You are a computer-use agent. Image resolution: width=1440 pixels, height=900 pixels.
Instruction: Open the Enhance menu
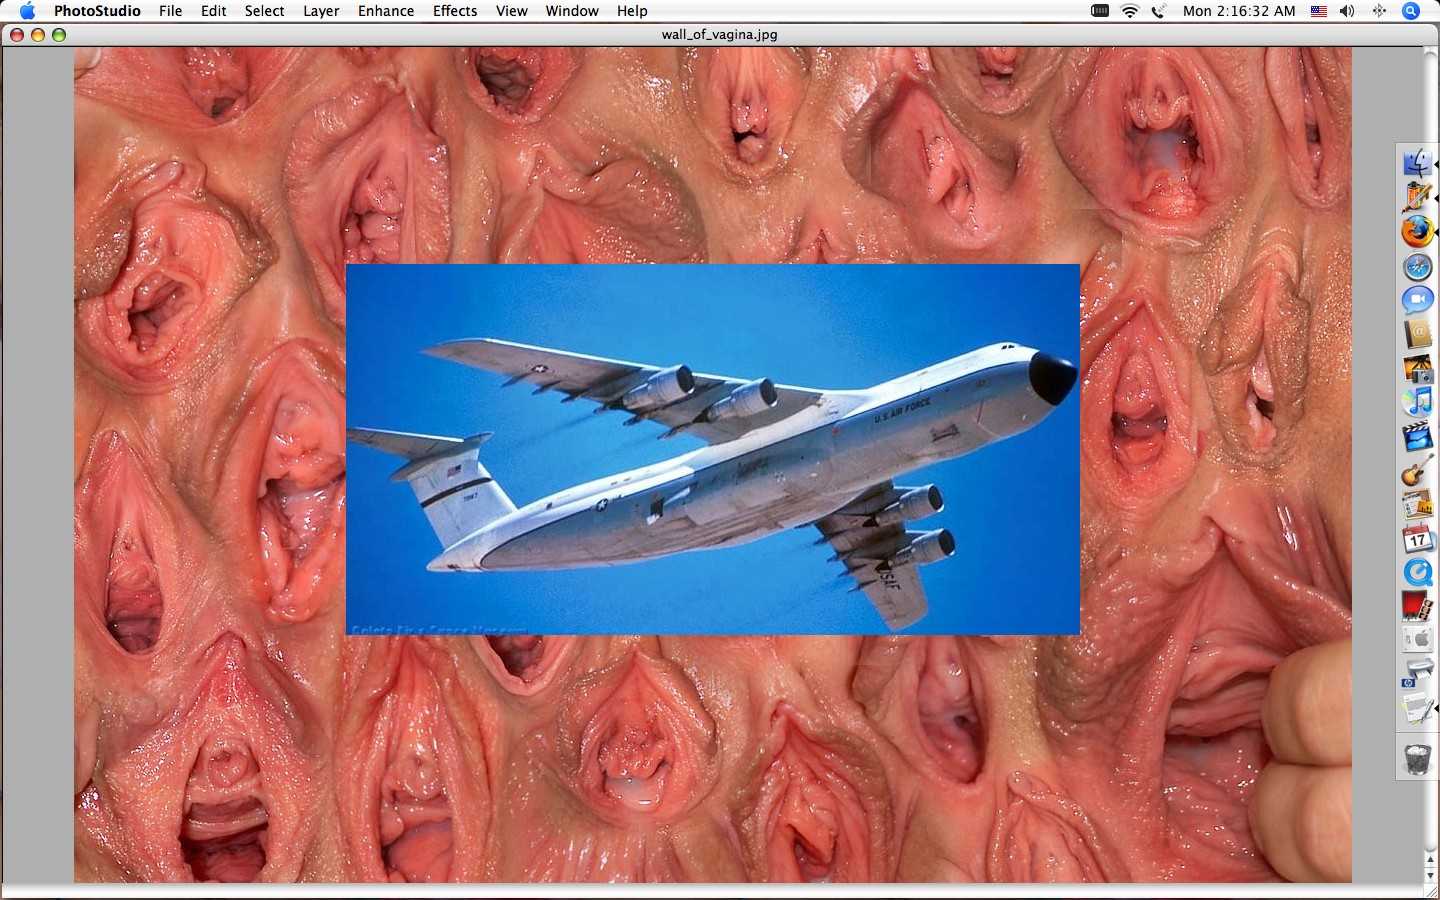(x=386, y=11)
